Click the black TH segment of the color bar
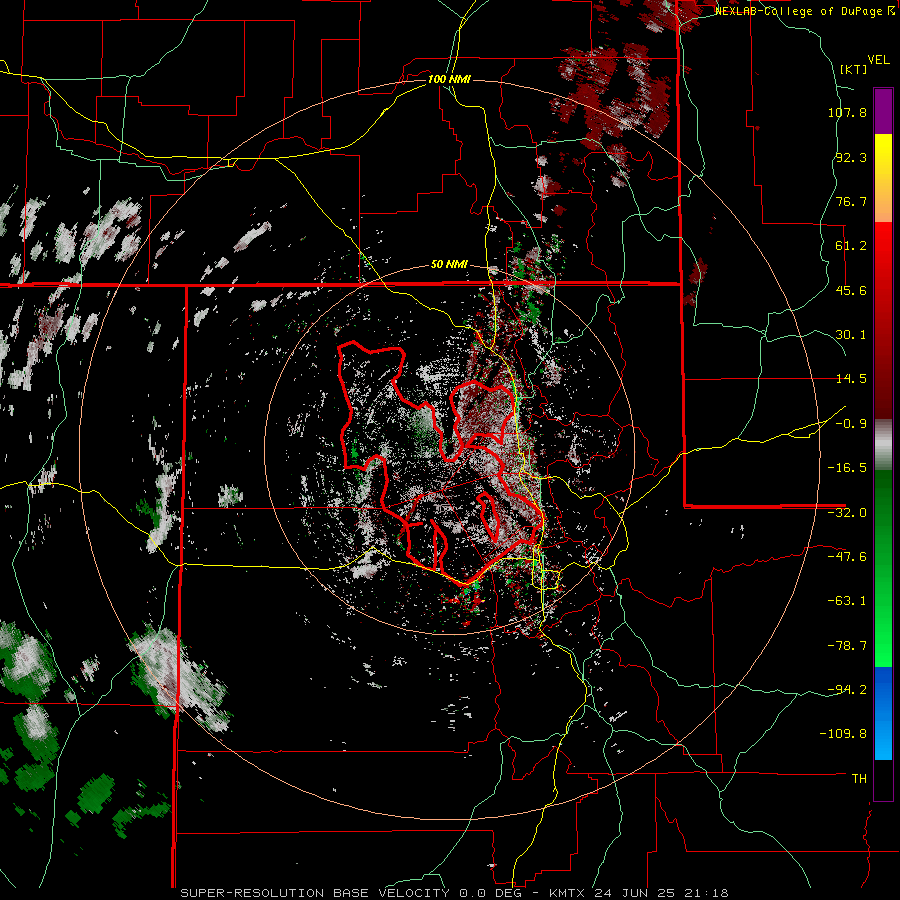 [883, 780]
